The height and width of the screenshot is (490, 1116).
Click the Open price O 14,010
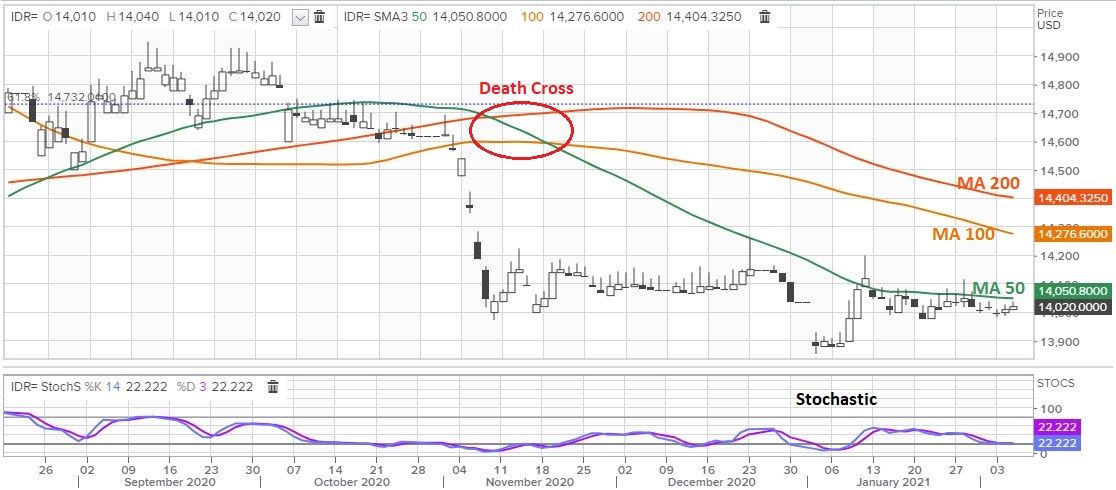[x=70, y=17]
